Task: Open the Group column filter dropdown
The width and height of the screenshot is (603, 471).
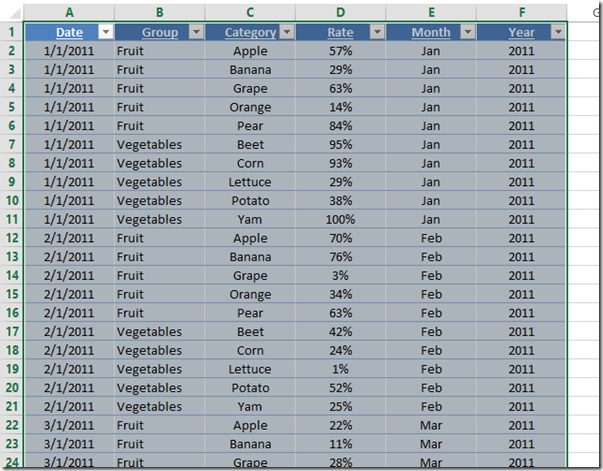Action: coord(196,32)
